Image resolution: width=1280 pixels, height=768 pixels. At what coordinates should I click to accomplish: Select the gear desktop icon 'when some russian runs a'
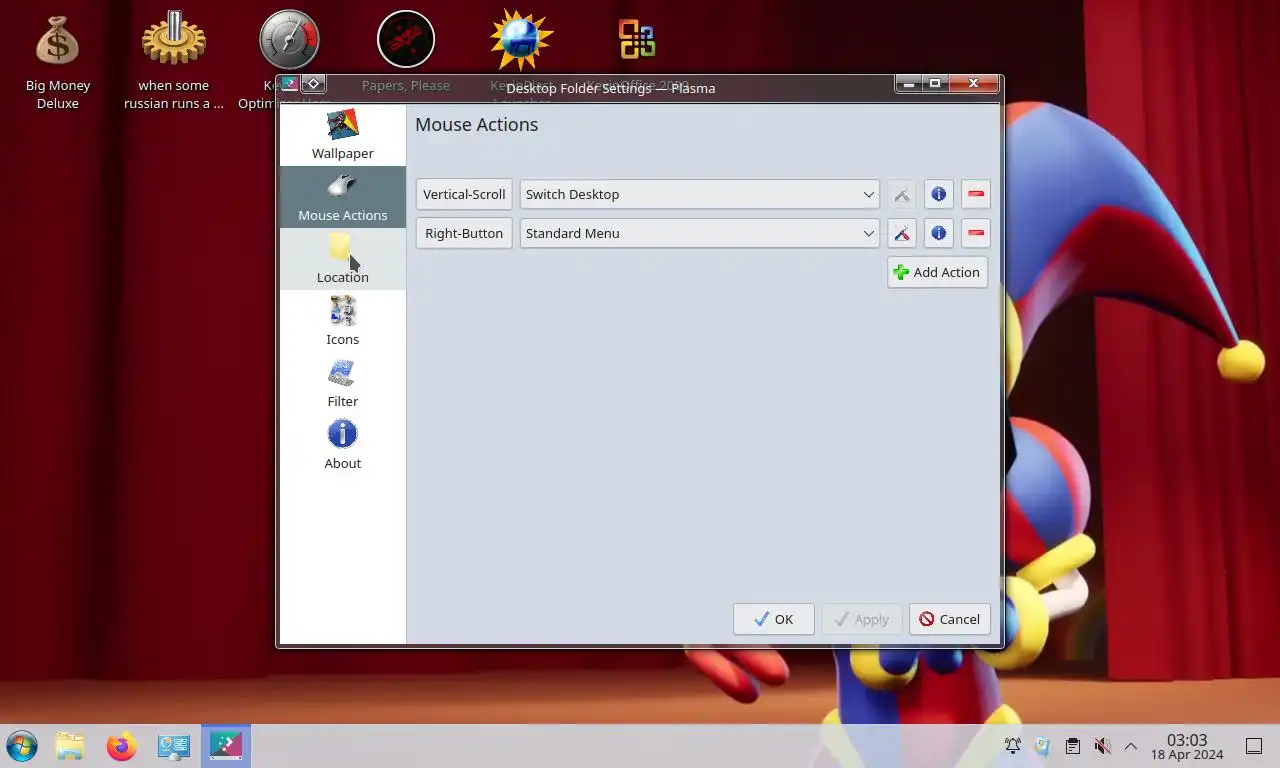[174, 60]
